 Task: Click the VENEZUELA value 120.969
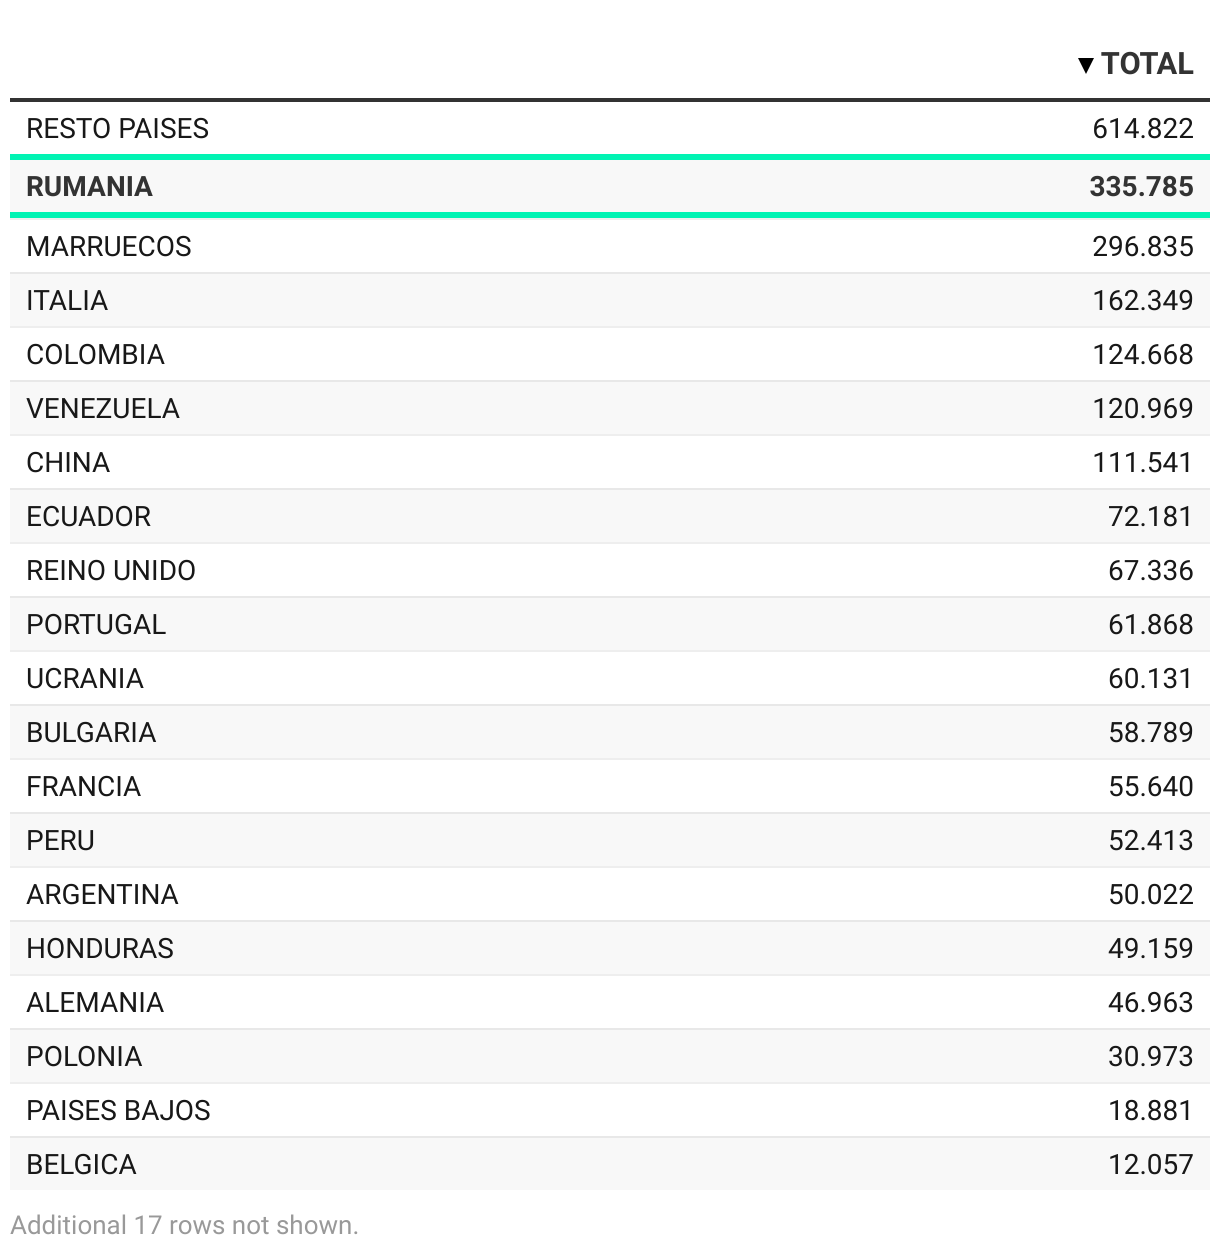(1143, 408)
